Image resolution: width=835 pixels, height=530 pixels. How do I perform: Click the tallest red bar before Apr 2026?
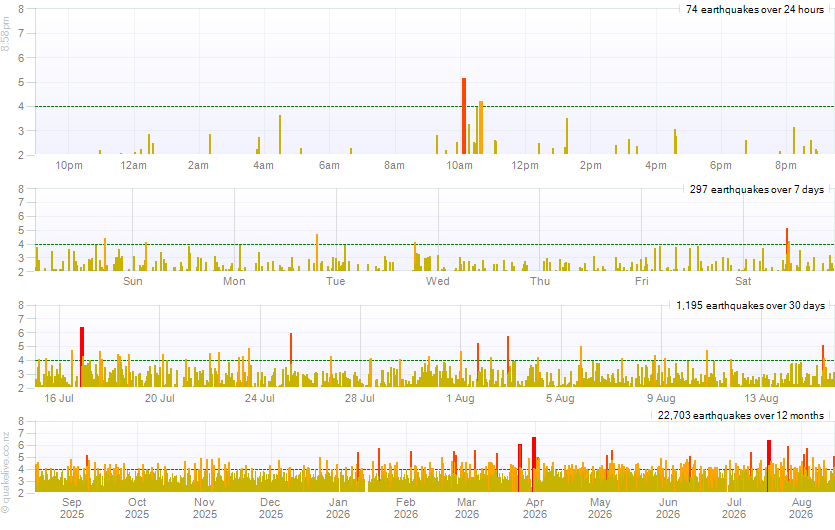point(534,463)
